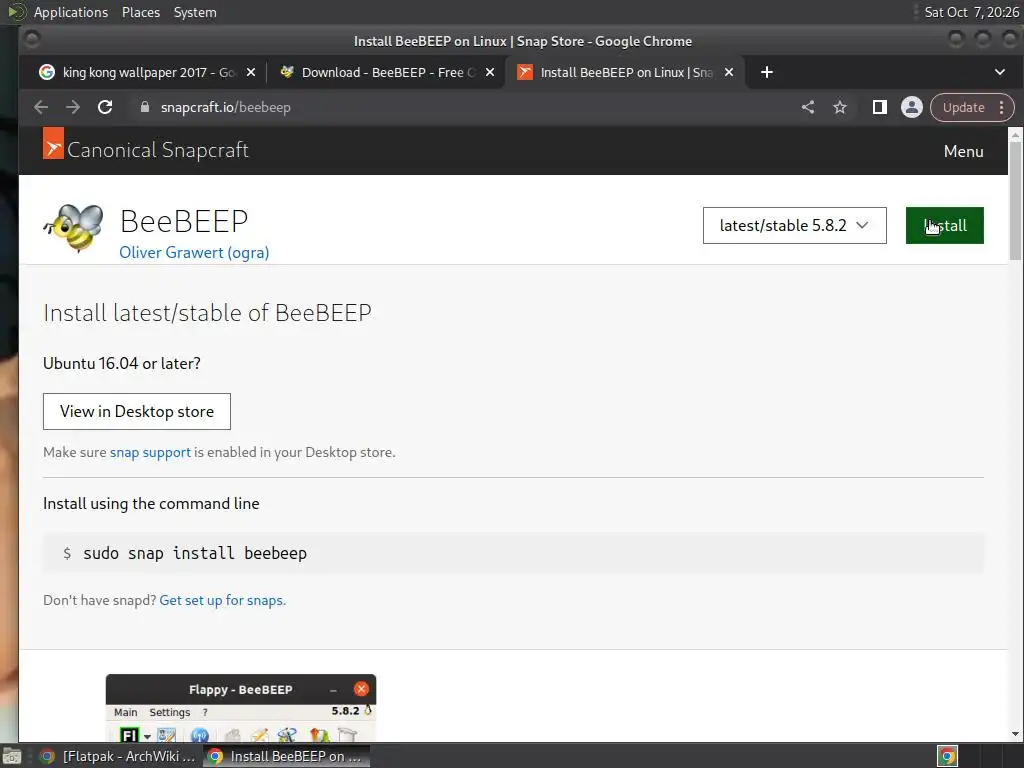The height and width of the screenshot is (768, 1024).
Task: Close the Install BeeBEEP on Linux tab
Action: click(729, 72)
